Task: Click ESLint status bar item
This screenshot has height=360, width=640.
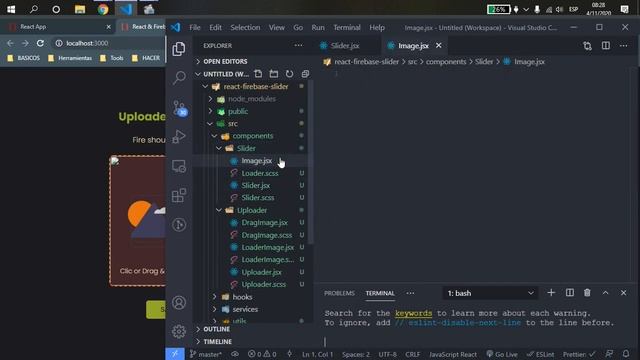Action: (540, 354)
